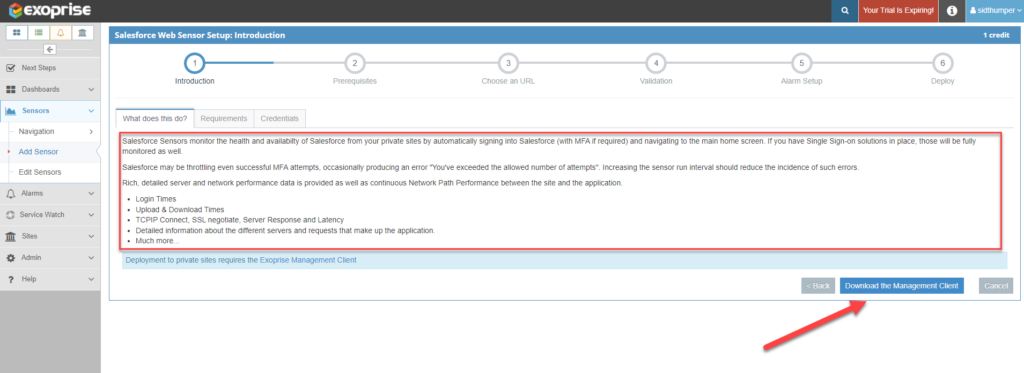Jump to step 5 Alarm Setup circle

801,63
